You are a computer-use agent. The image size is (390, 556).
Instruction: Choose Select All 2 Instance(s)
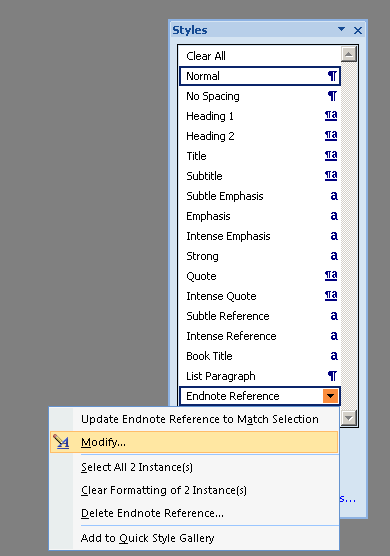(194, 467)
